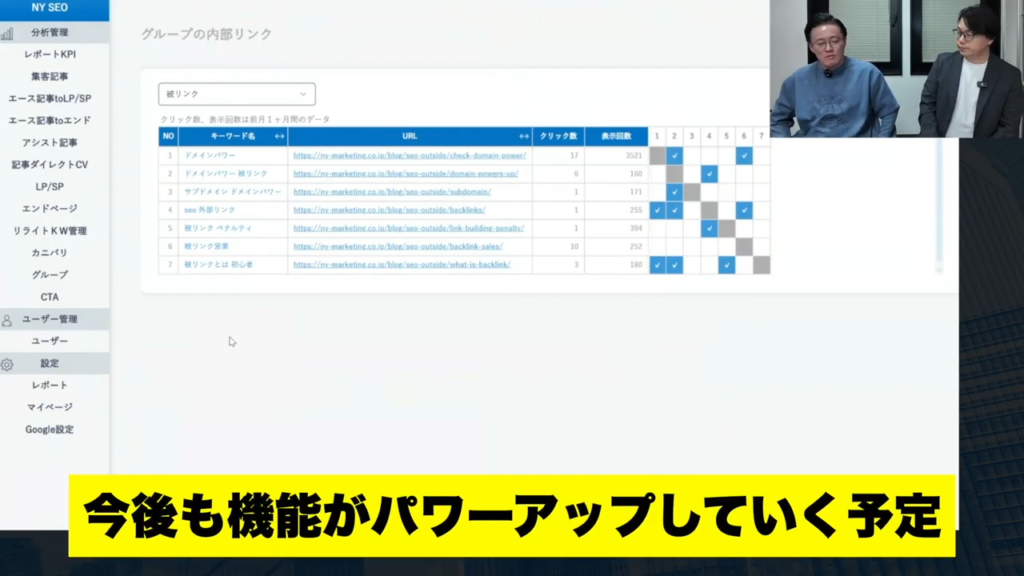Collapse the 設定 sidebar section
The height and width of the screenshot is (576, 1024).
(x=50, y=364)
